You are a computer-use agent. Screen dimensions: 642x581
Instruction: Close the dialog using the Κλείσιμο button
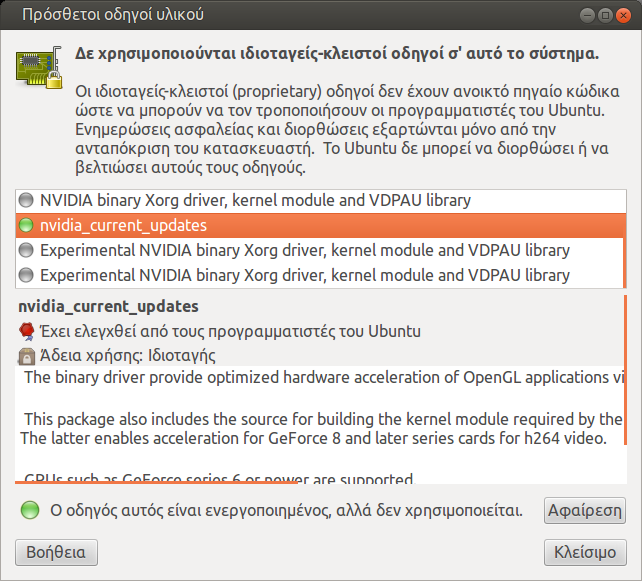(x=585, y=551)
